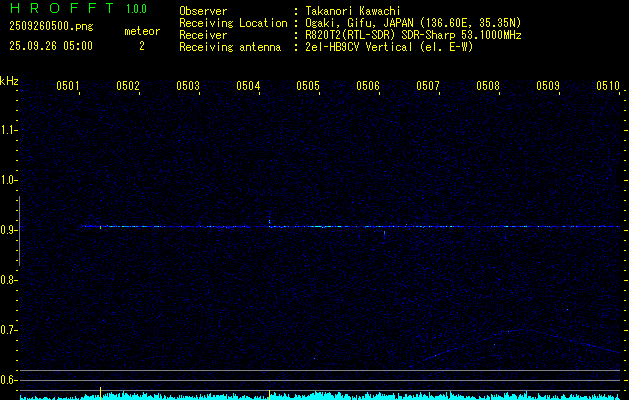Image resolution: width=629 pixels, height=400 pixels.
Task: Click the 0.8 kHz frequency label
Action: click(x=8, y=280)
